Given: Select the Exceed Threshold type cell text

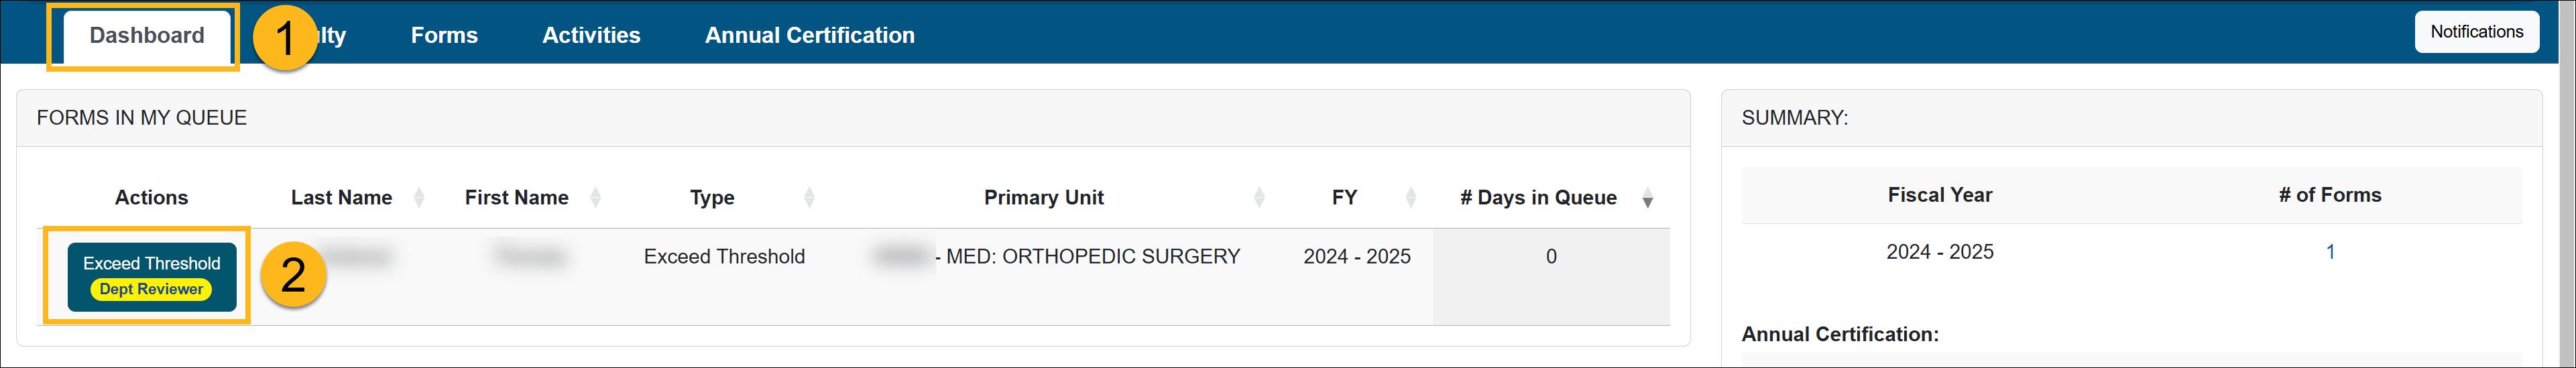Looking at the screenshot, I should [x=724, y=257].
